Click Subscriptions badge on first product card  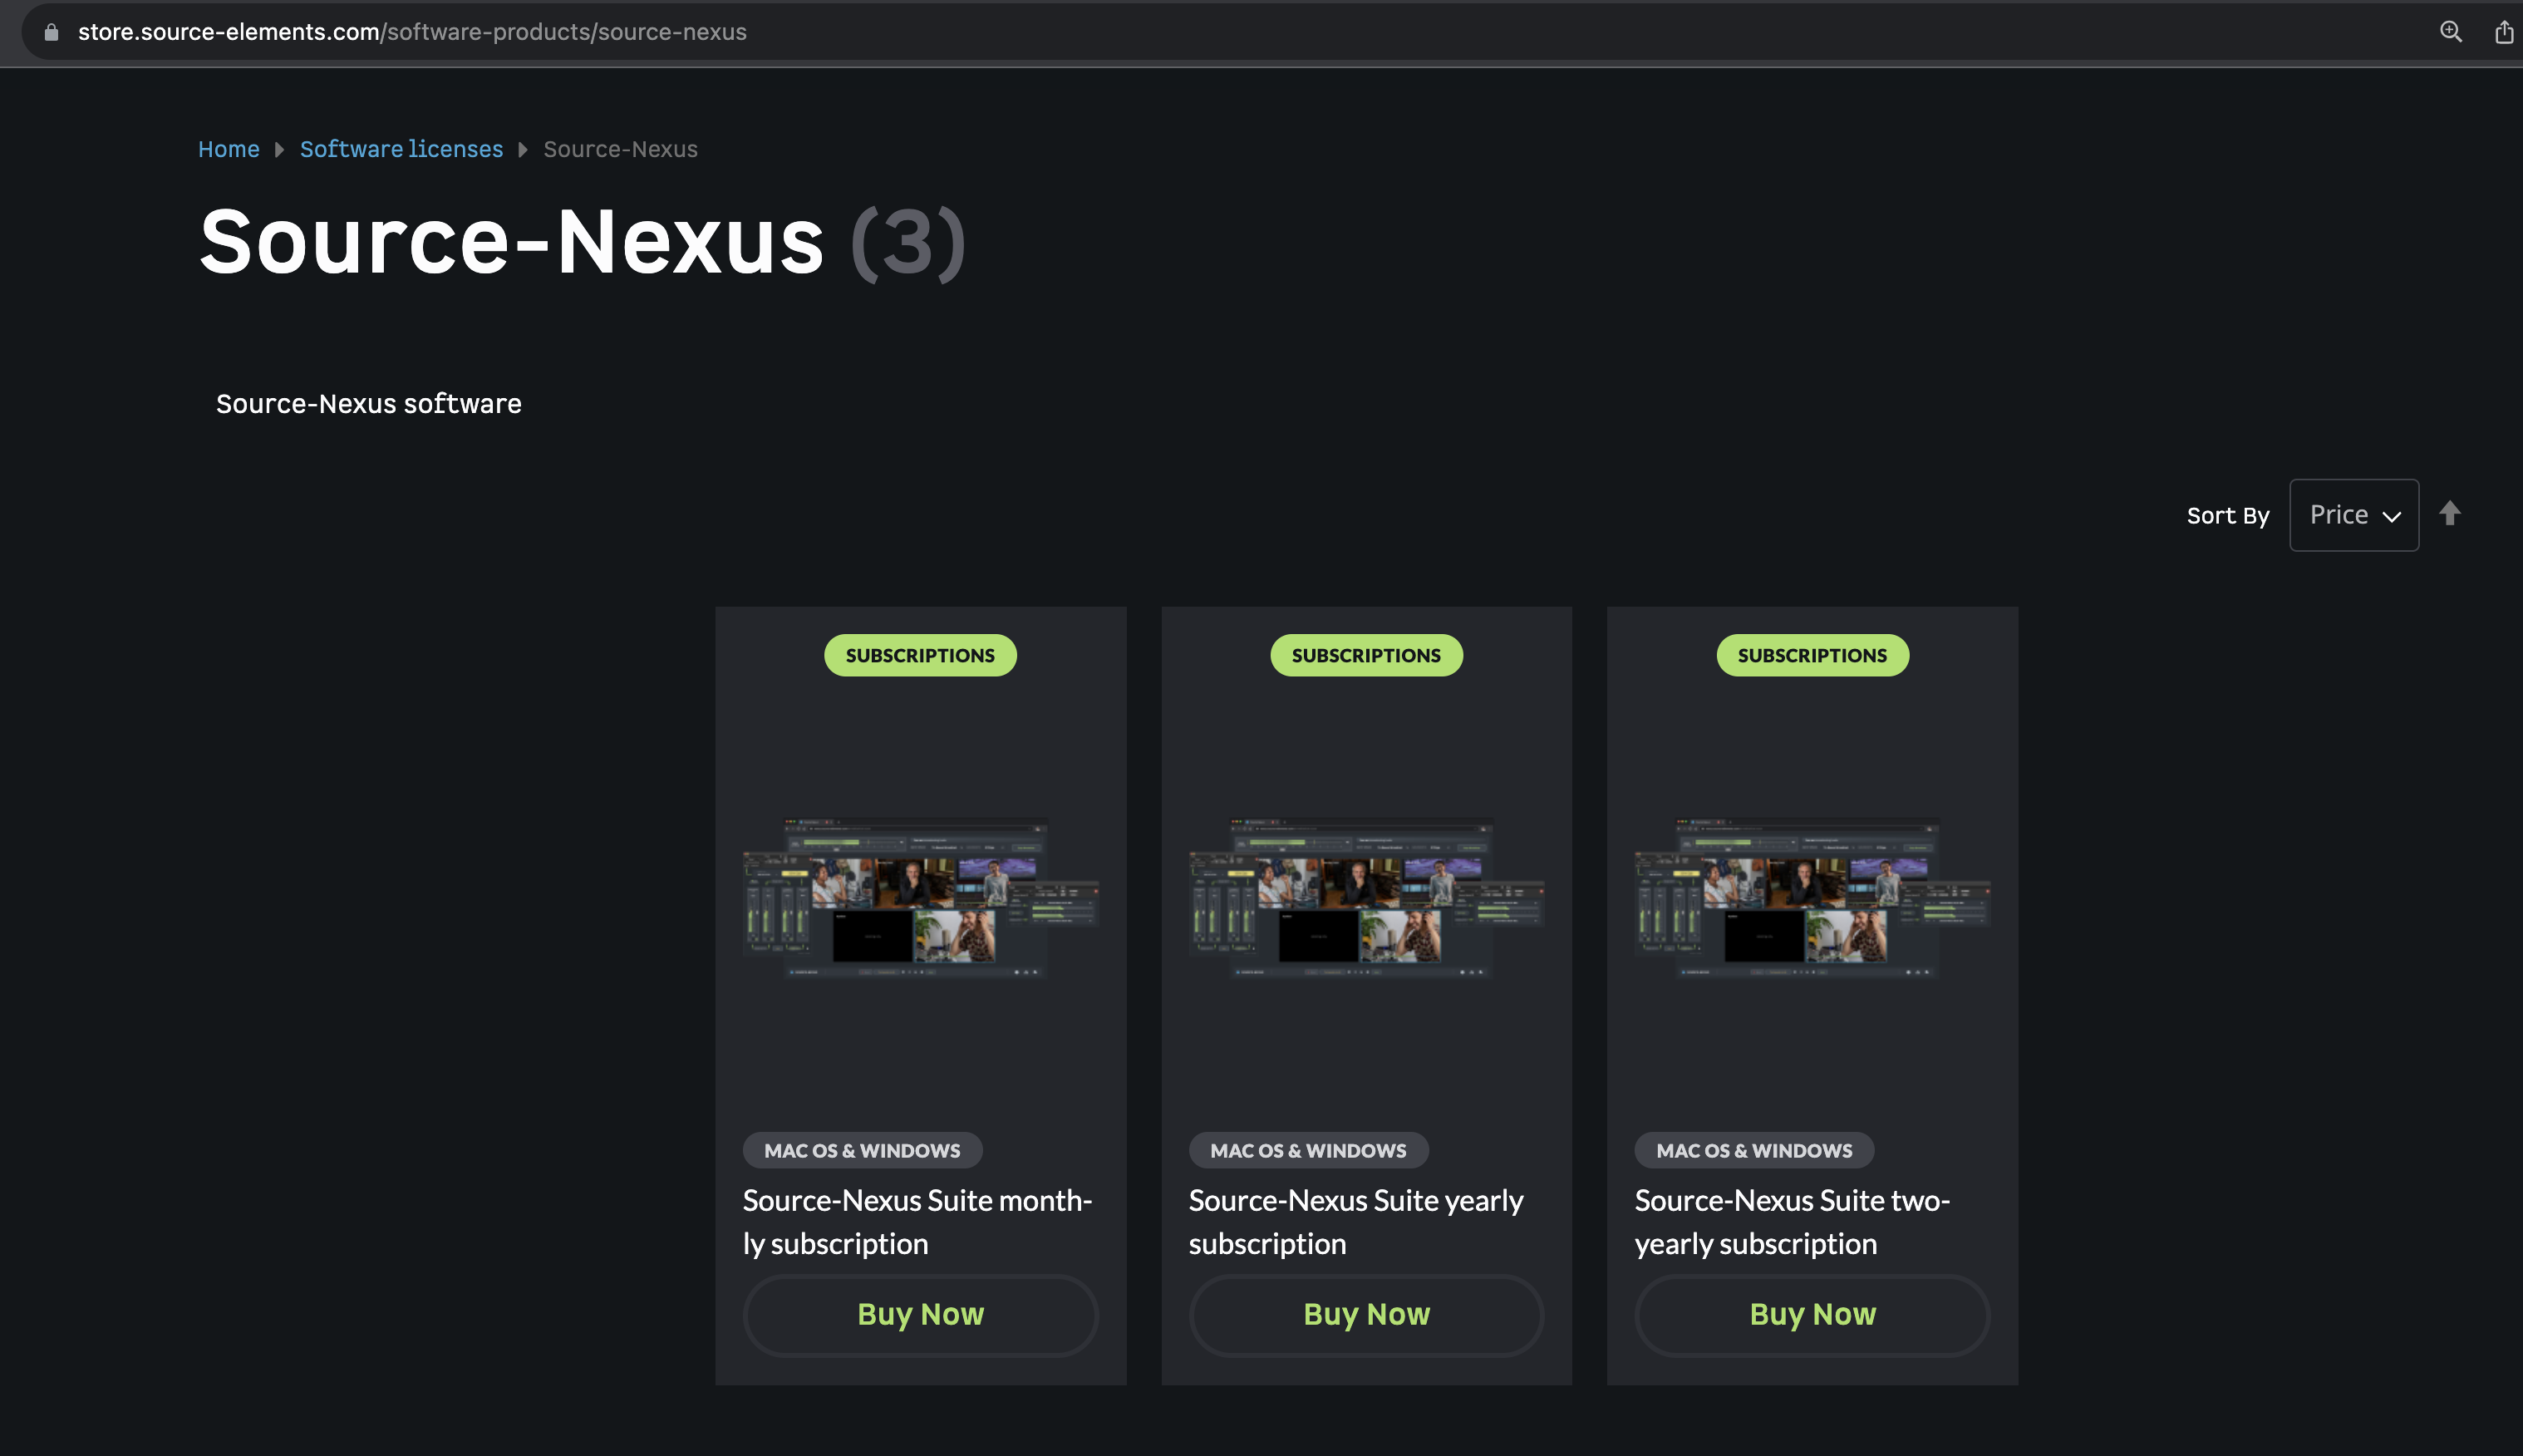920,655
